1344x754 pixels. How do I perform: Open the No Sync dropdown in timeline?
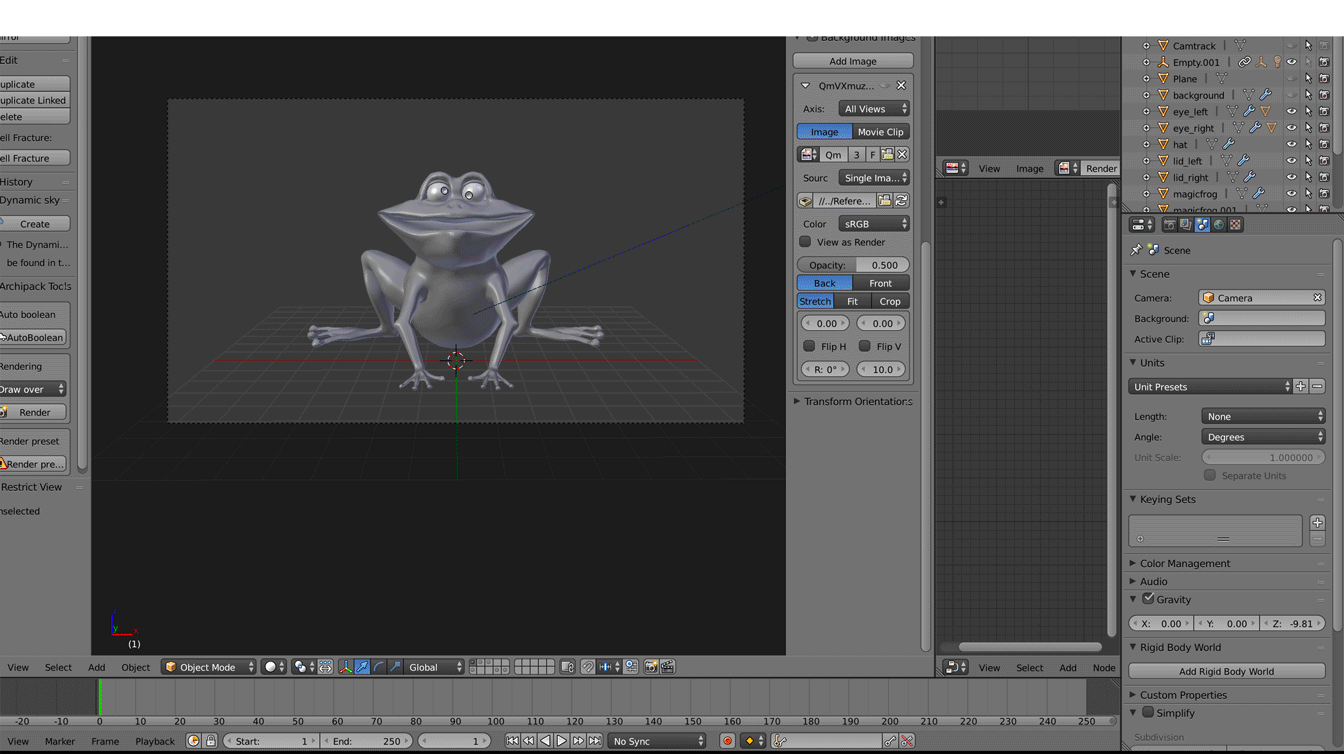point(657,741)
